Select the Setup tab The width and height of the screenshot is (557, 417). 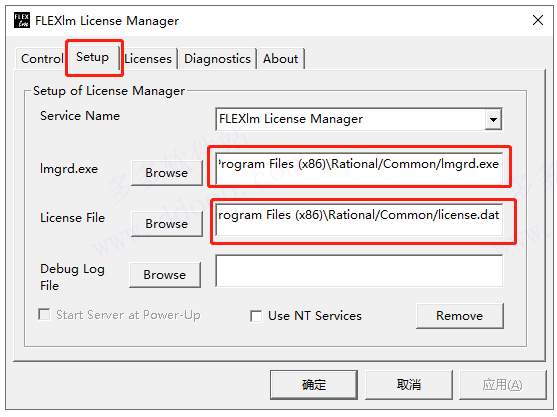tap(93, 57)
